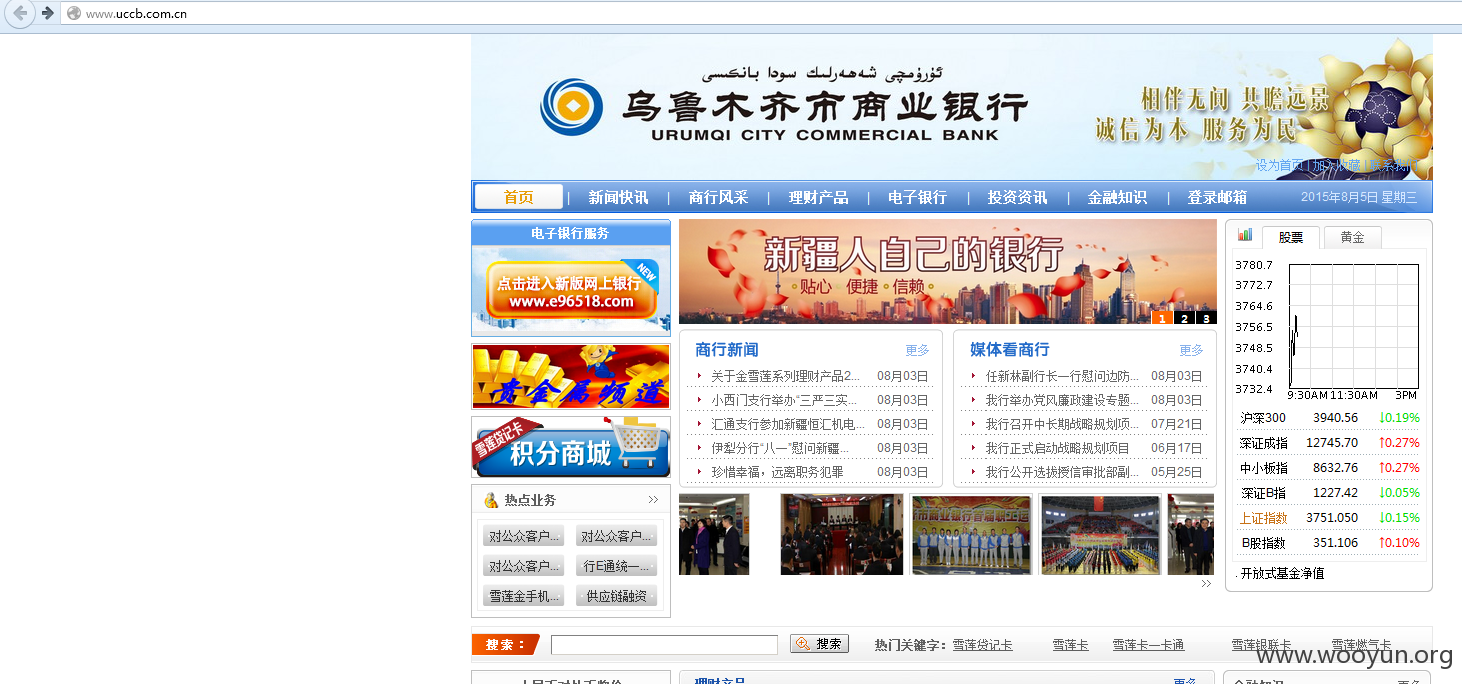Click the 深证成指 index row
The height and width of the screenshot is (684, 1462).
coord(1329,443)
